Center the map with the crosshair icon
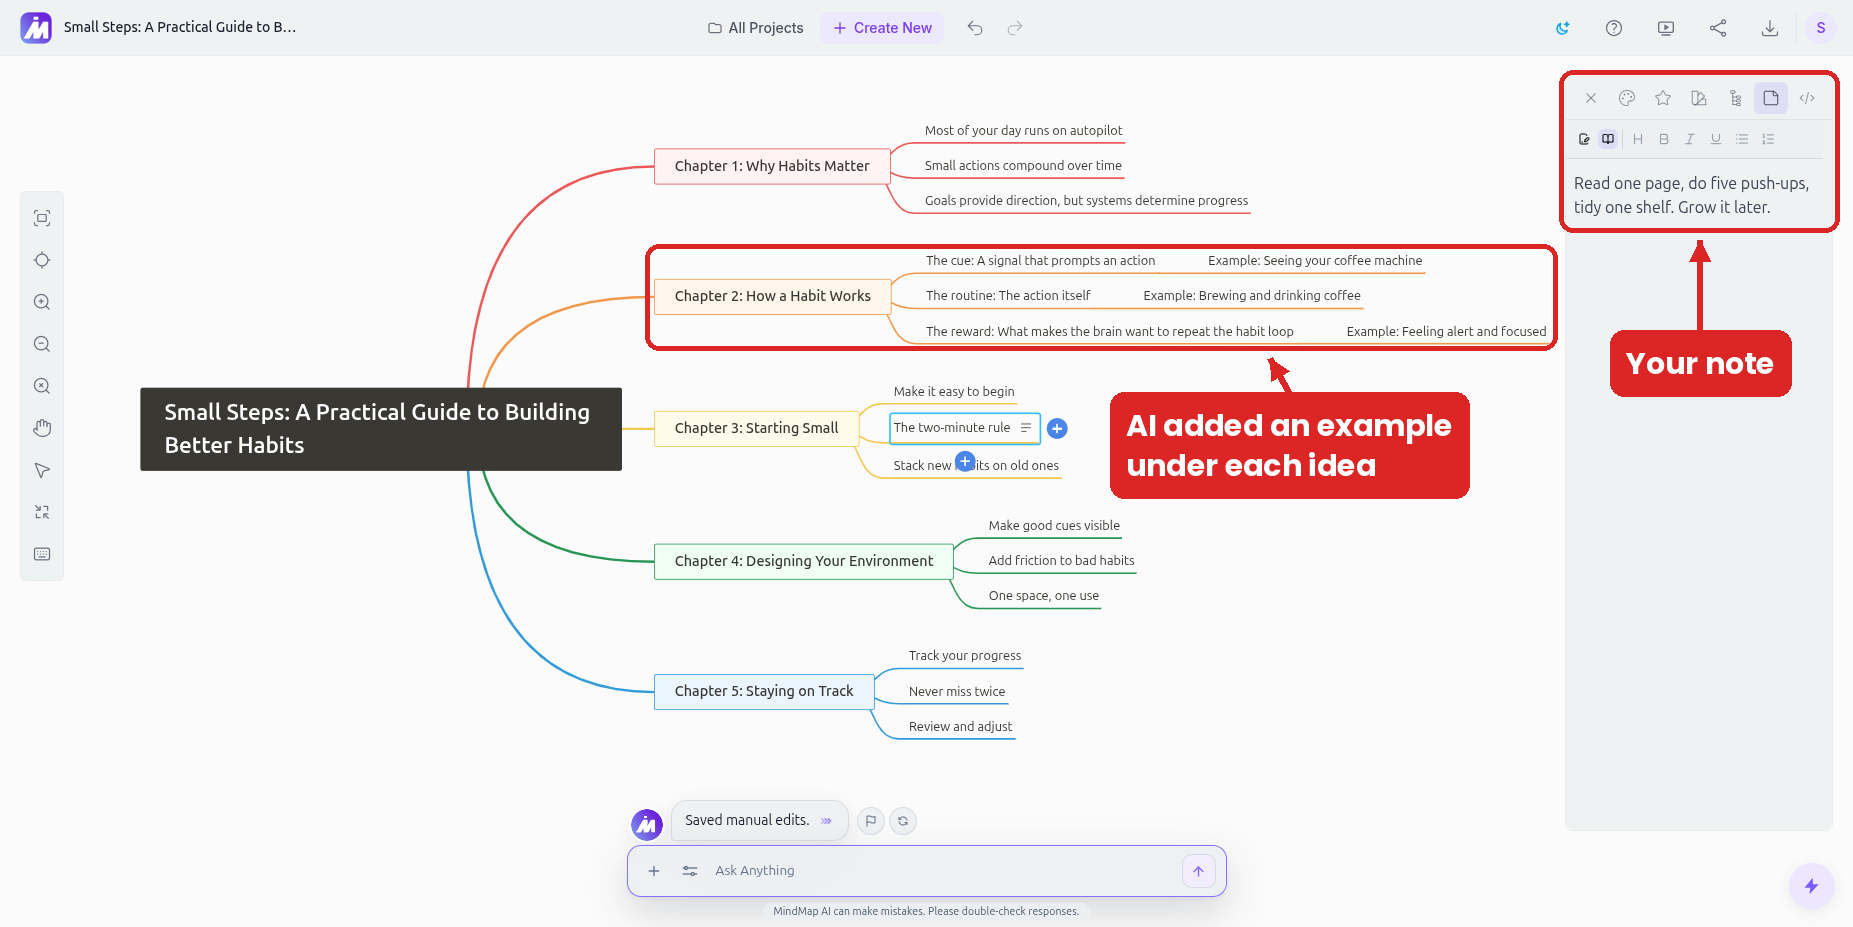 42,260
